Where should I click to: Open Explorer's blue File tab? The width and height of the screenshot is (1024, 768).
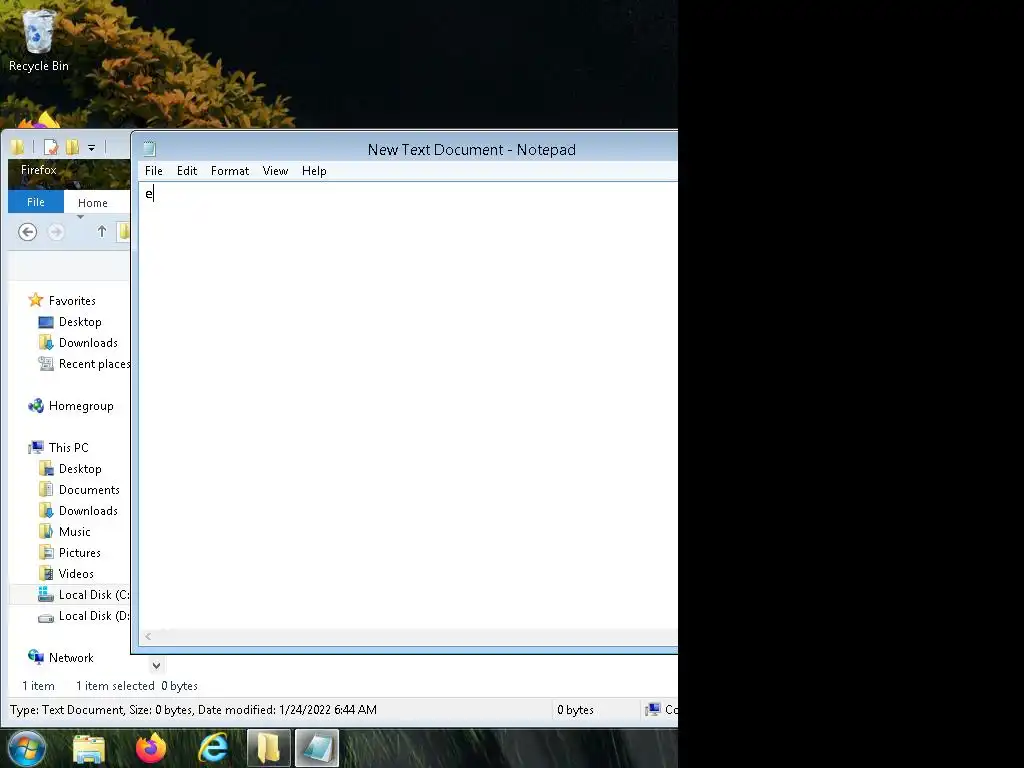pos(36,202)
